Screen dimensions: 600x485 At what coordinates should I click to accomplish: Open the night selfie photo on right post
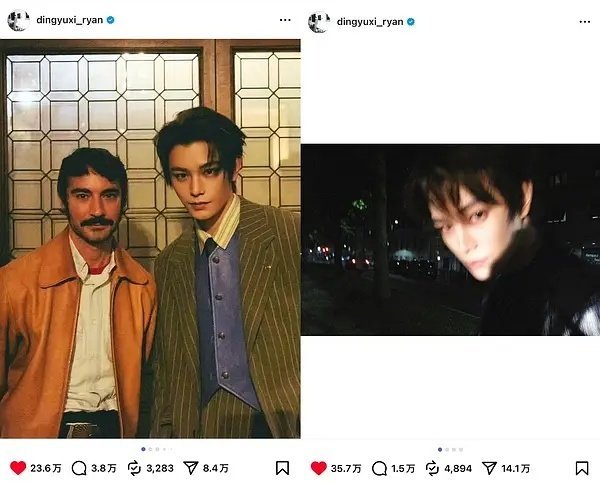point(450,240)
